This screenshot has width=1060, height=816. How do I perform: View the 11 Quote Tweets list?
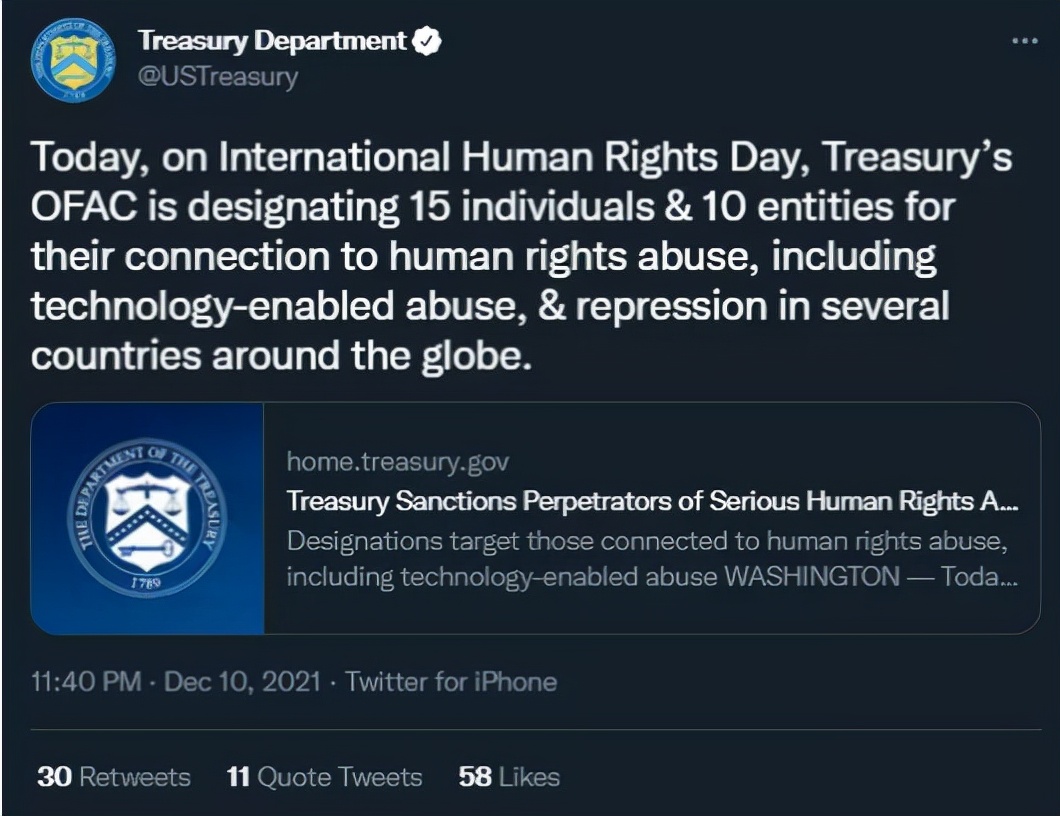point(325,777)
